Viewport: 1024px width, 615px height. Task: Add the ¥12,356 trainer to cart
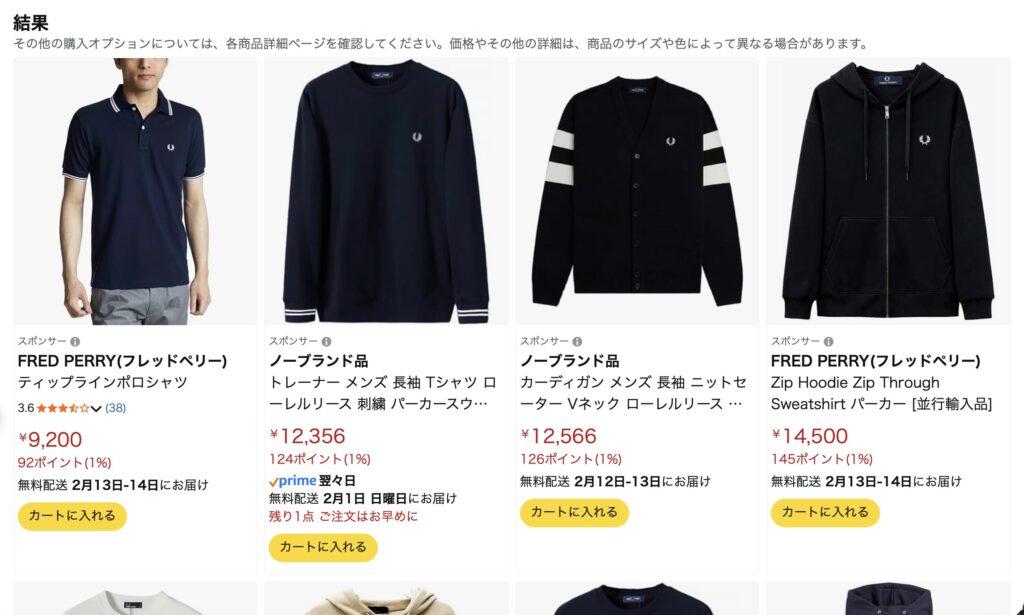pos(323,547)
